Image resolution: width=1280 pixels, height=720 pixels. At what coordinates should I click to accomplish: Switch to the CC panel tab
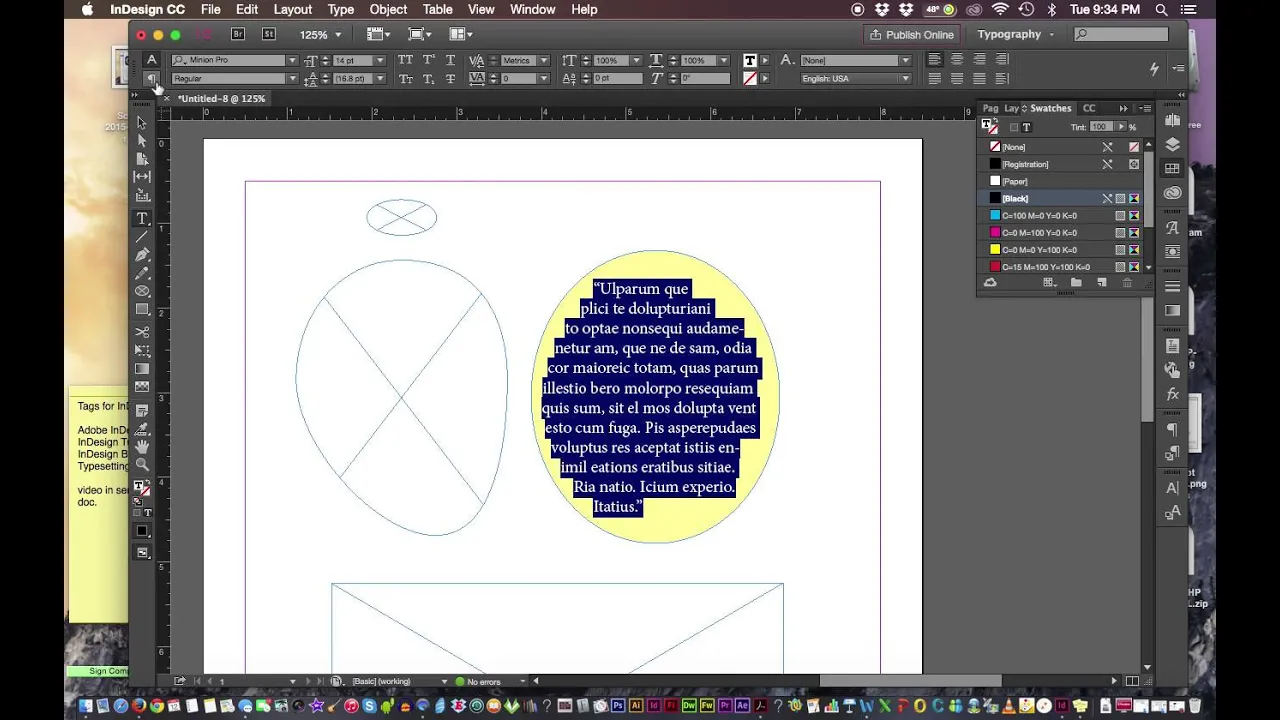coord(1089,108)
